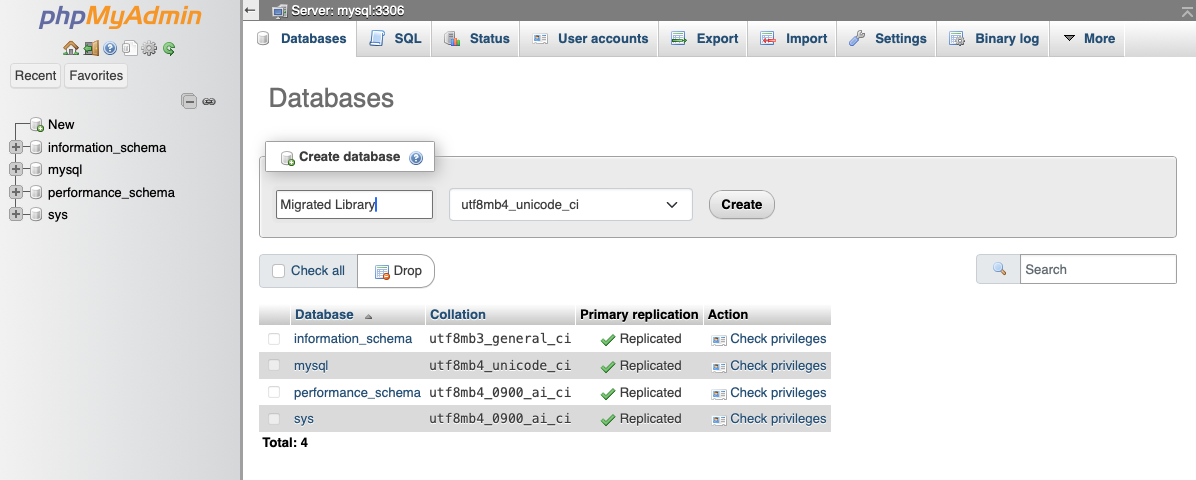Expand the mysql database tree node

click(15, 170)
